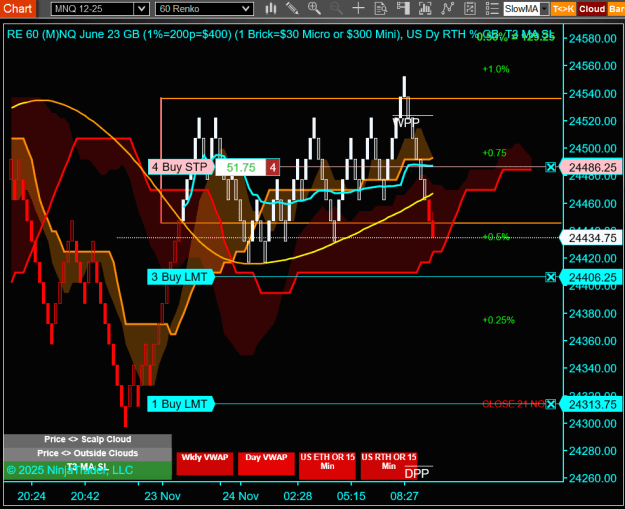Cancel the 4 Buy STP order at 24486.25
The image size is (625, 509).
[550, 167]
